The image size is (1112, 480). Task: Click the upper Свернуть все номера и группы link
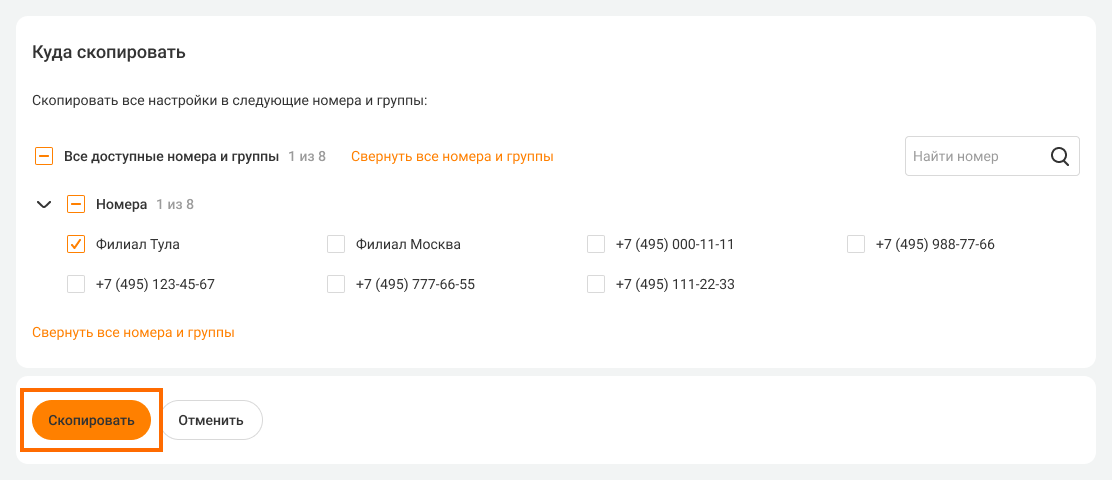452,156
